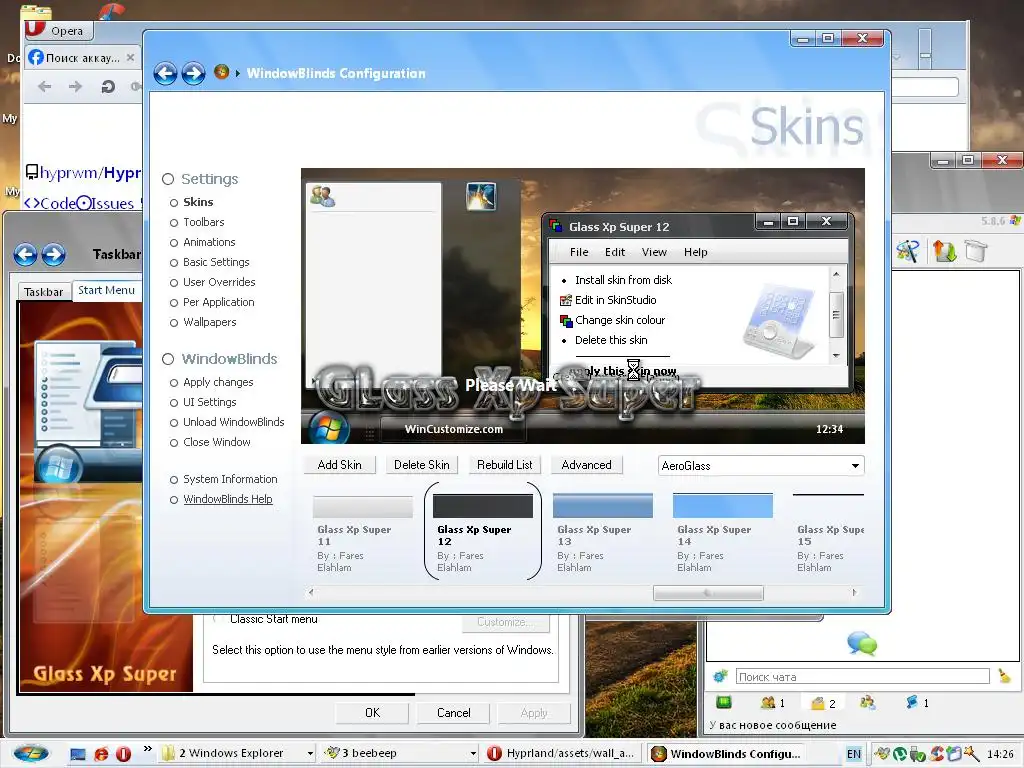Select UI Settings in sidebar
1024x768 pixels.
click(x=210, y=402)
